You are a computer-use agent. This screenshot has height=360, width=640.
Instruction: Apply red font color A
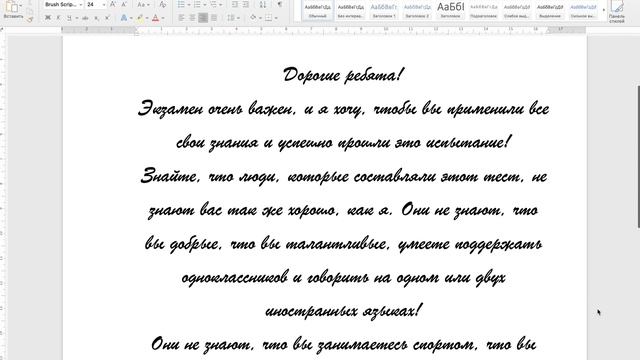pyautogui.click(x=156, y=18)
